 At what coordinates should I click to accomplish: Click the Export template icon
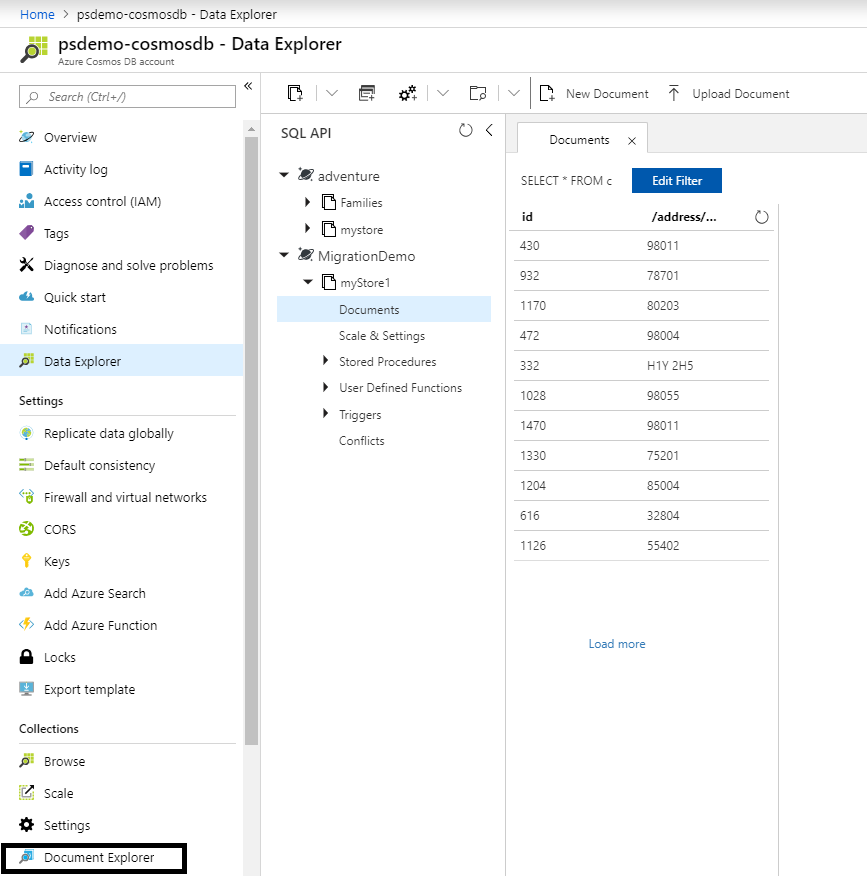pyautogui.click(x=26, y=689)
